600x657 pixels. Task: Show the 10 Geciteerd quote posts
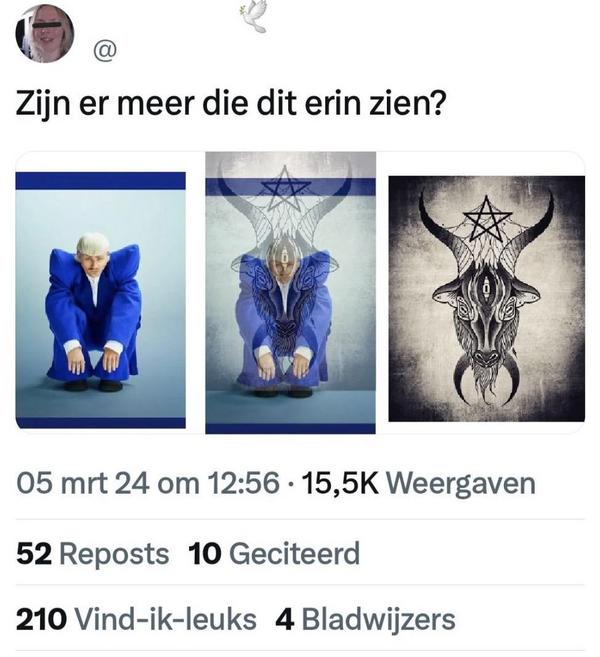pos(274,553)
